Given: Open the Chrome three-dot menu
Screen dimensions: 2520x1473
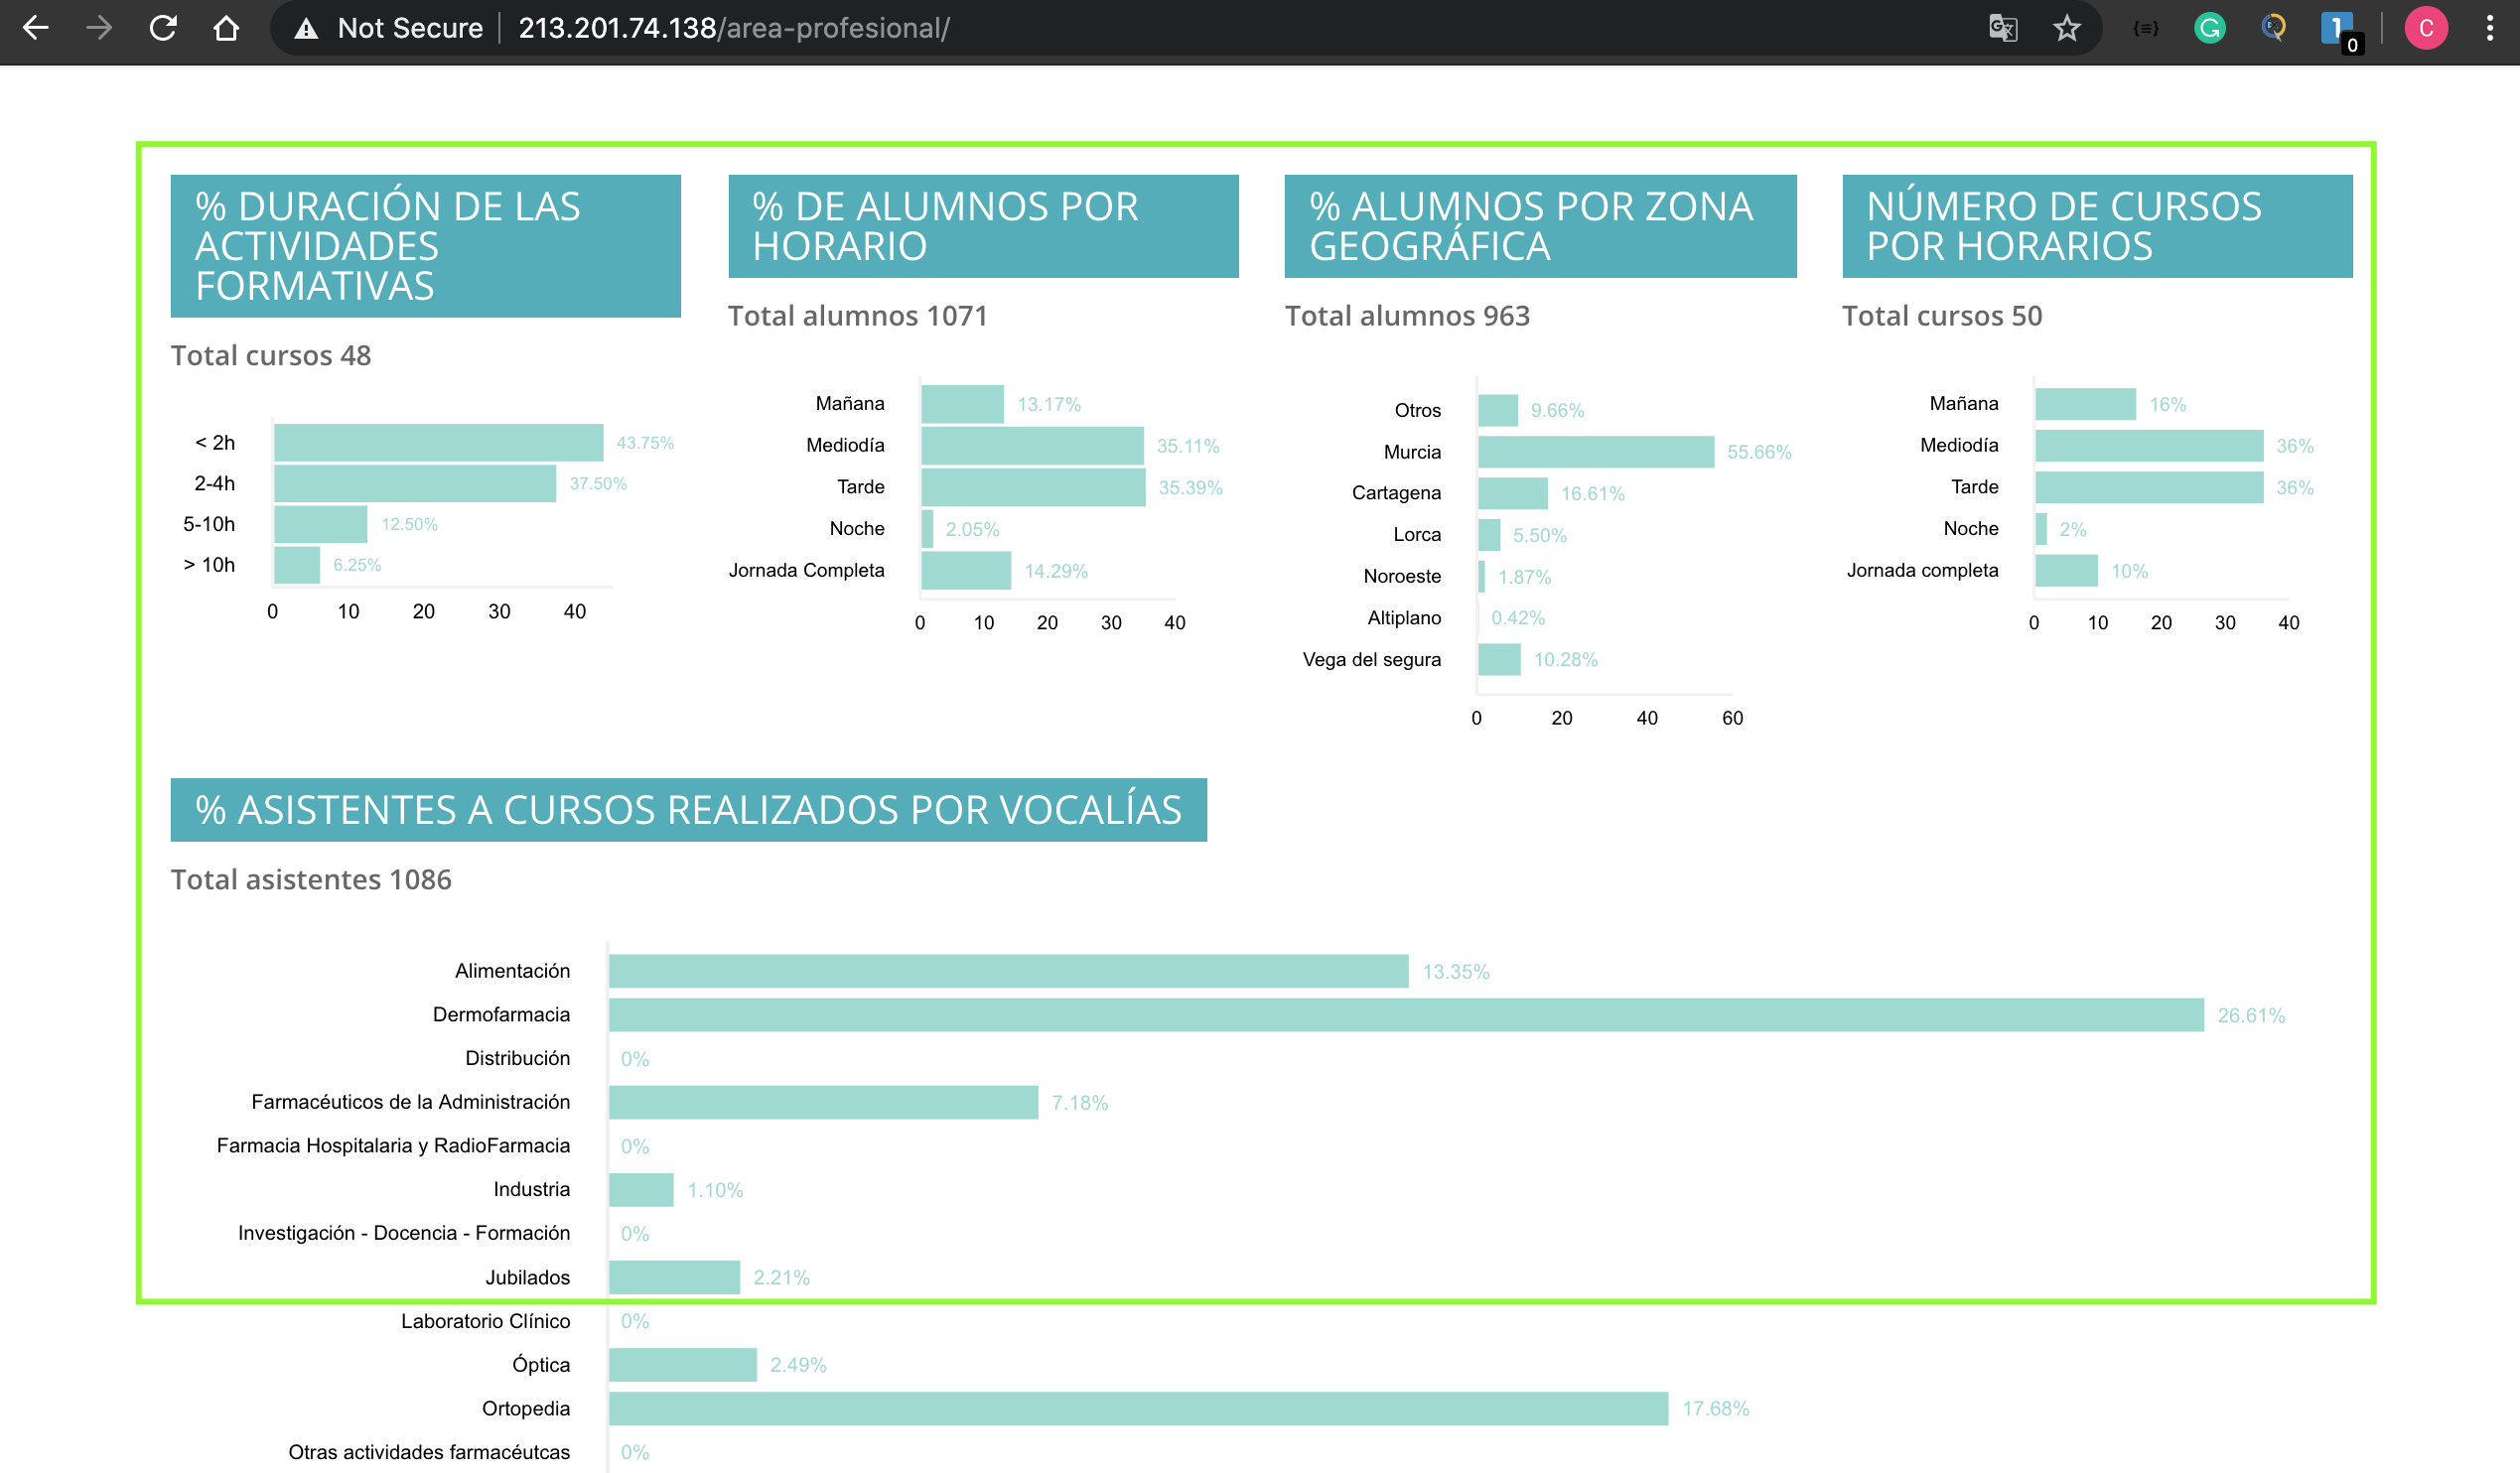Looking at the screenshot, I should click(x=2491, y=28).
